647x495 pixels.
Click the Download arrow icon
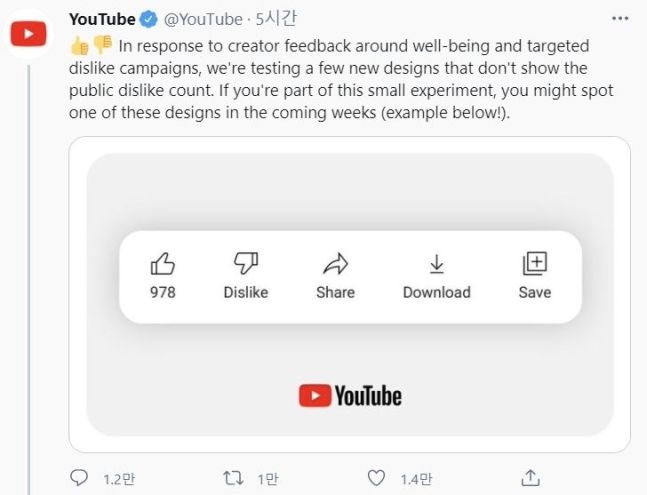tap(436, 264)
